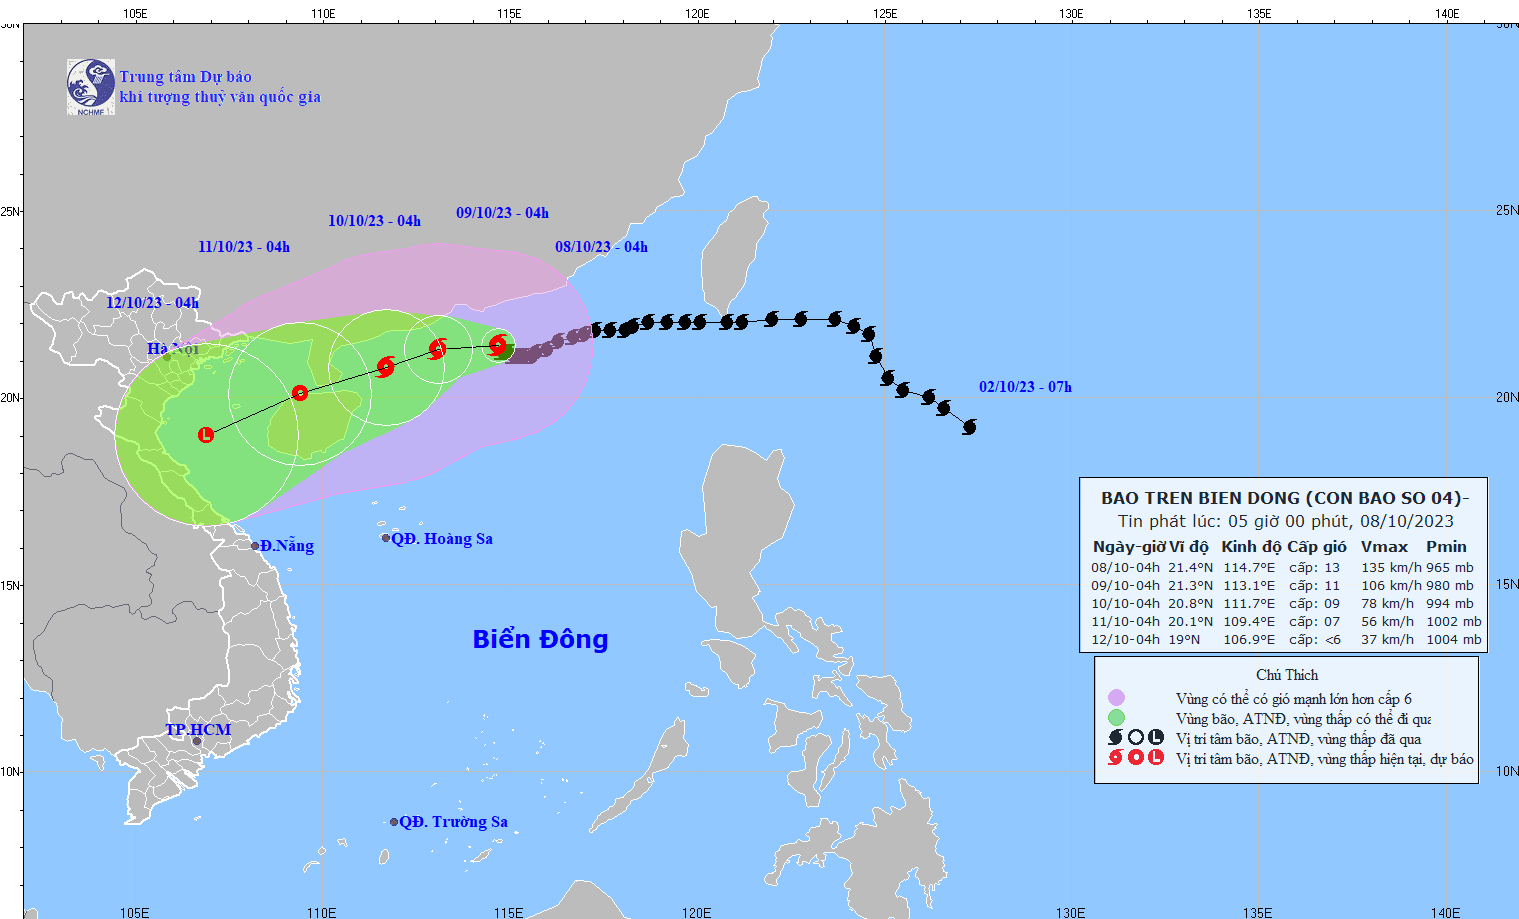Image resolution: width=1519 pixels, height=919 pixels.
Task: Select the current red storm-center icon for 08/10
Action: (498, 346)
